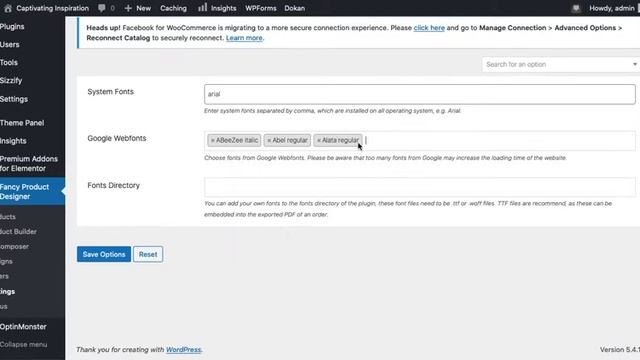Open the Product Builder submenu item
The image size is (640, 360).
(x=18, y=231)
